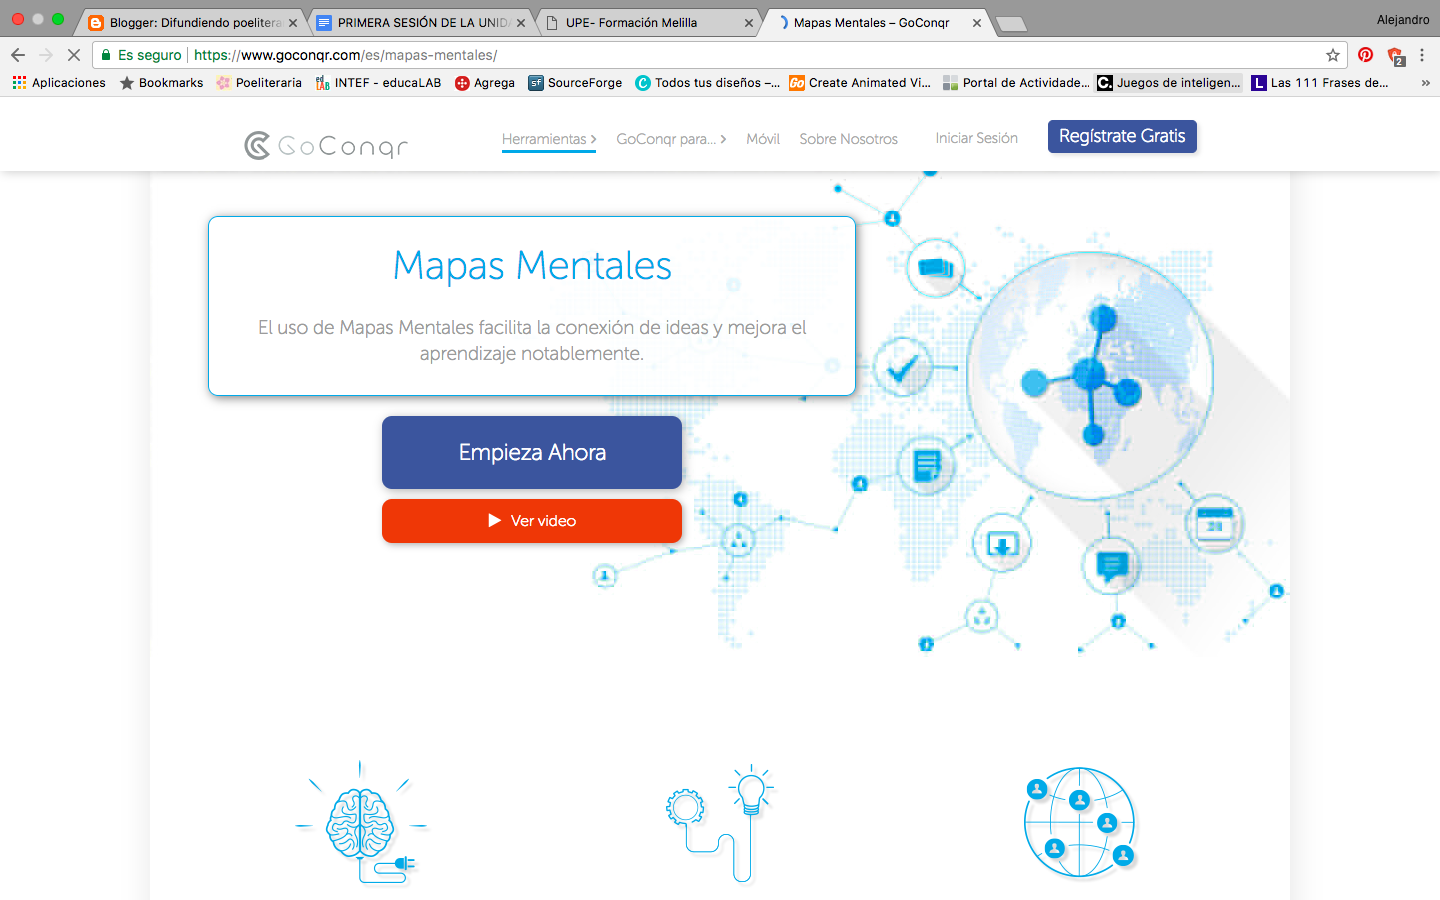The width and height of the screenshot is (1440, 900).
Task: Open the Chrome three-dot menu
Action: coord(1422,55)
